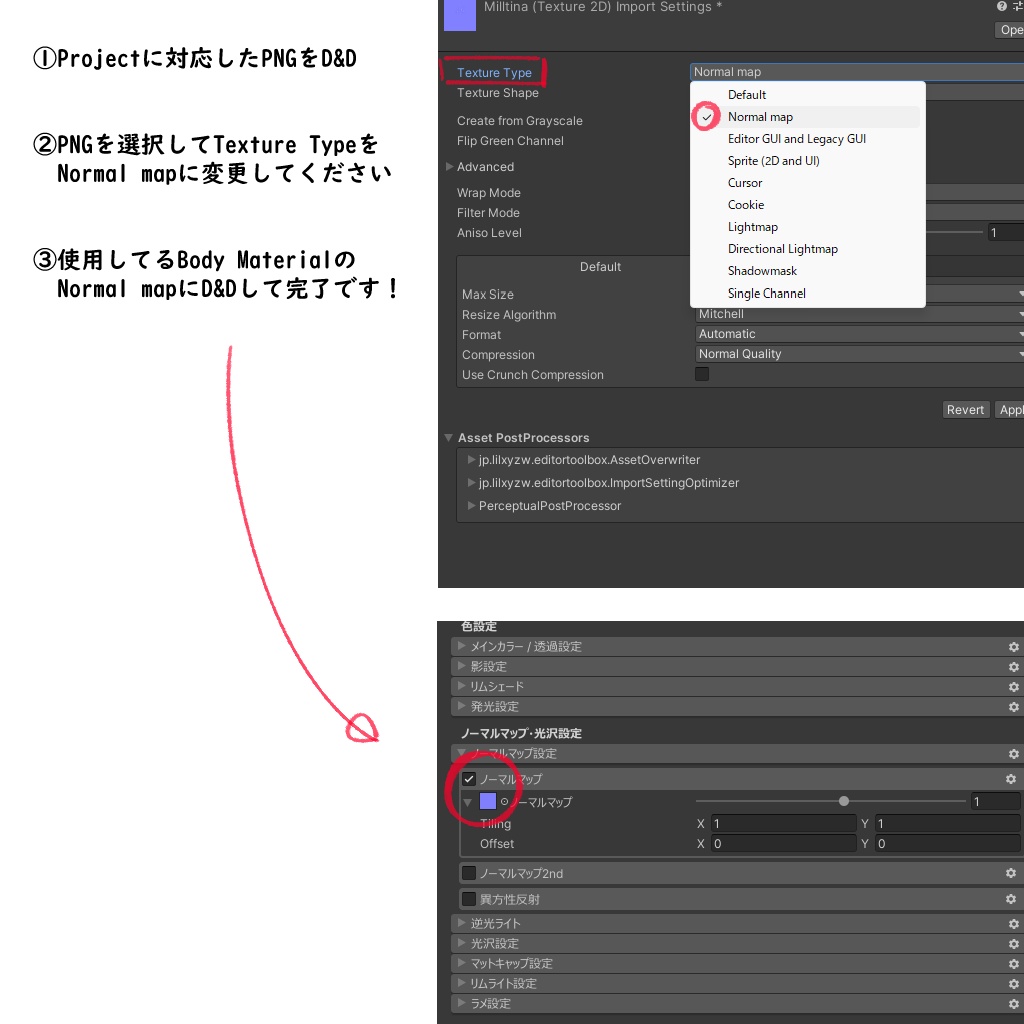The image size is (1024, 1024).
Task: Select Sprite (2D and UI) texture type
Action: coord(773,161)
